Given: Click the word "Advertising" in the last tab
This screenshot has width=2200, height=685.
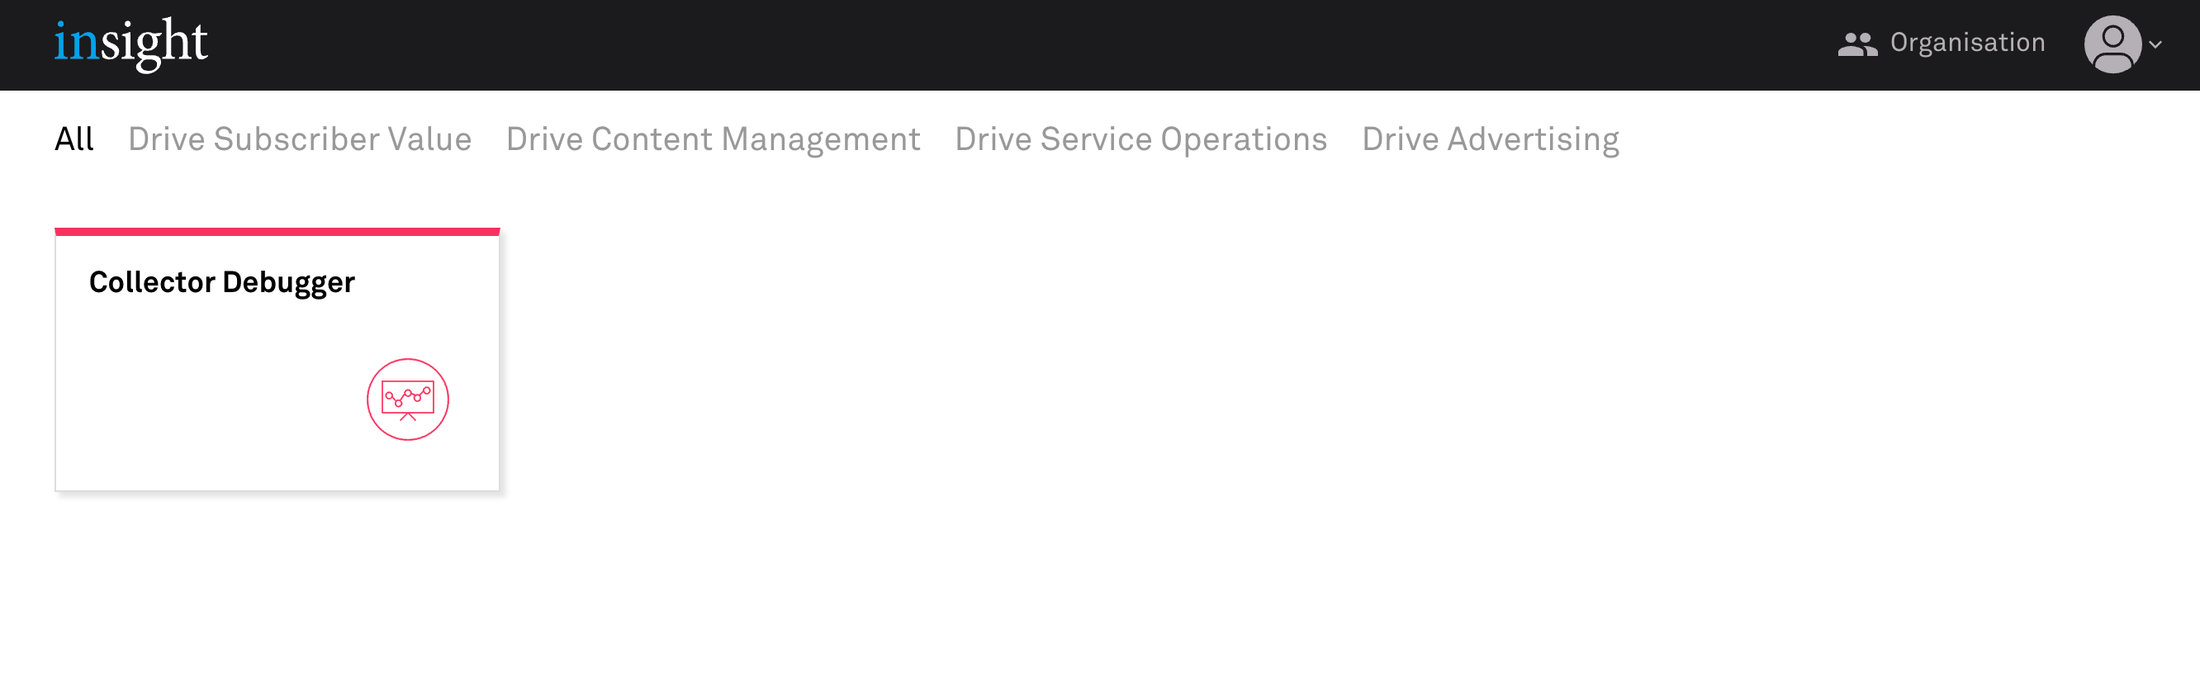Looking at the screenshot, I should 1533,139.
